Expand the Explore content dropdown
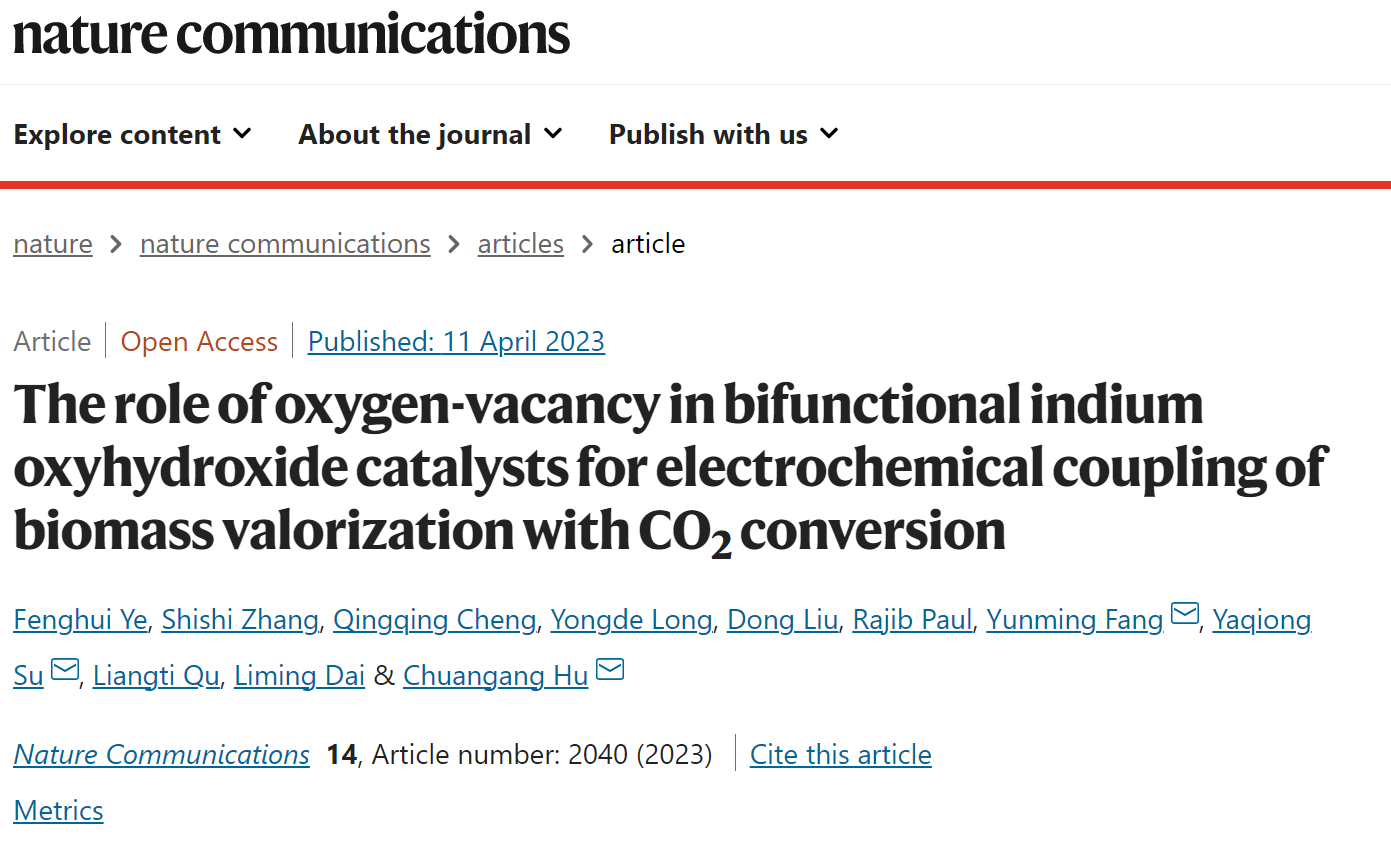Image resolution: width=1391 pixels, height=842 pixels. coord(133,134)
